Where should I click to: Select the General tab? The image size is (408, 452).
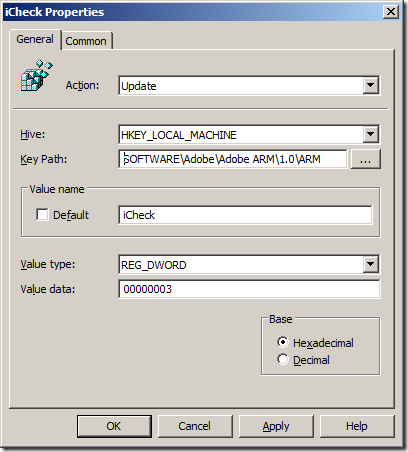pos(35,39)
